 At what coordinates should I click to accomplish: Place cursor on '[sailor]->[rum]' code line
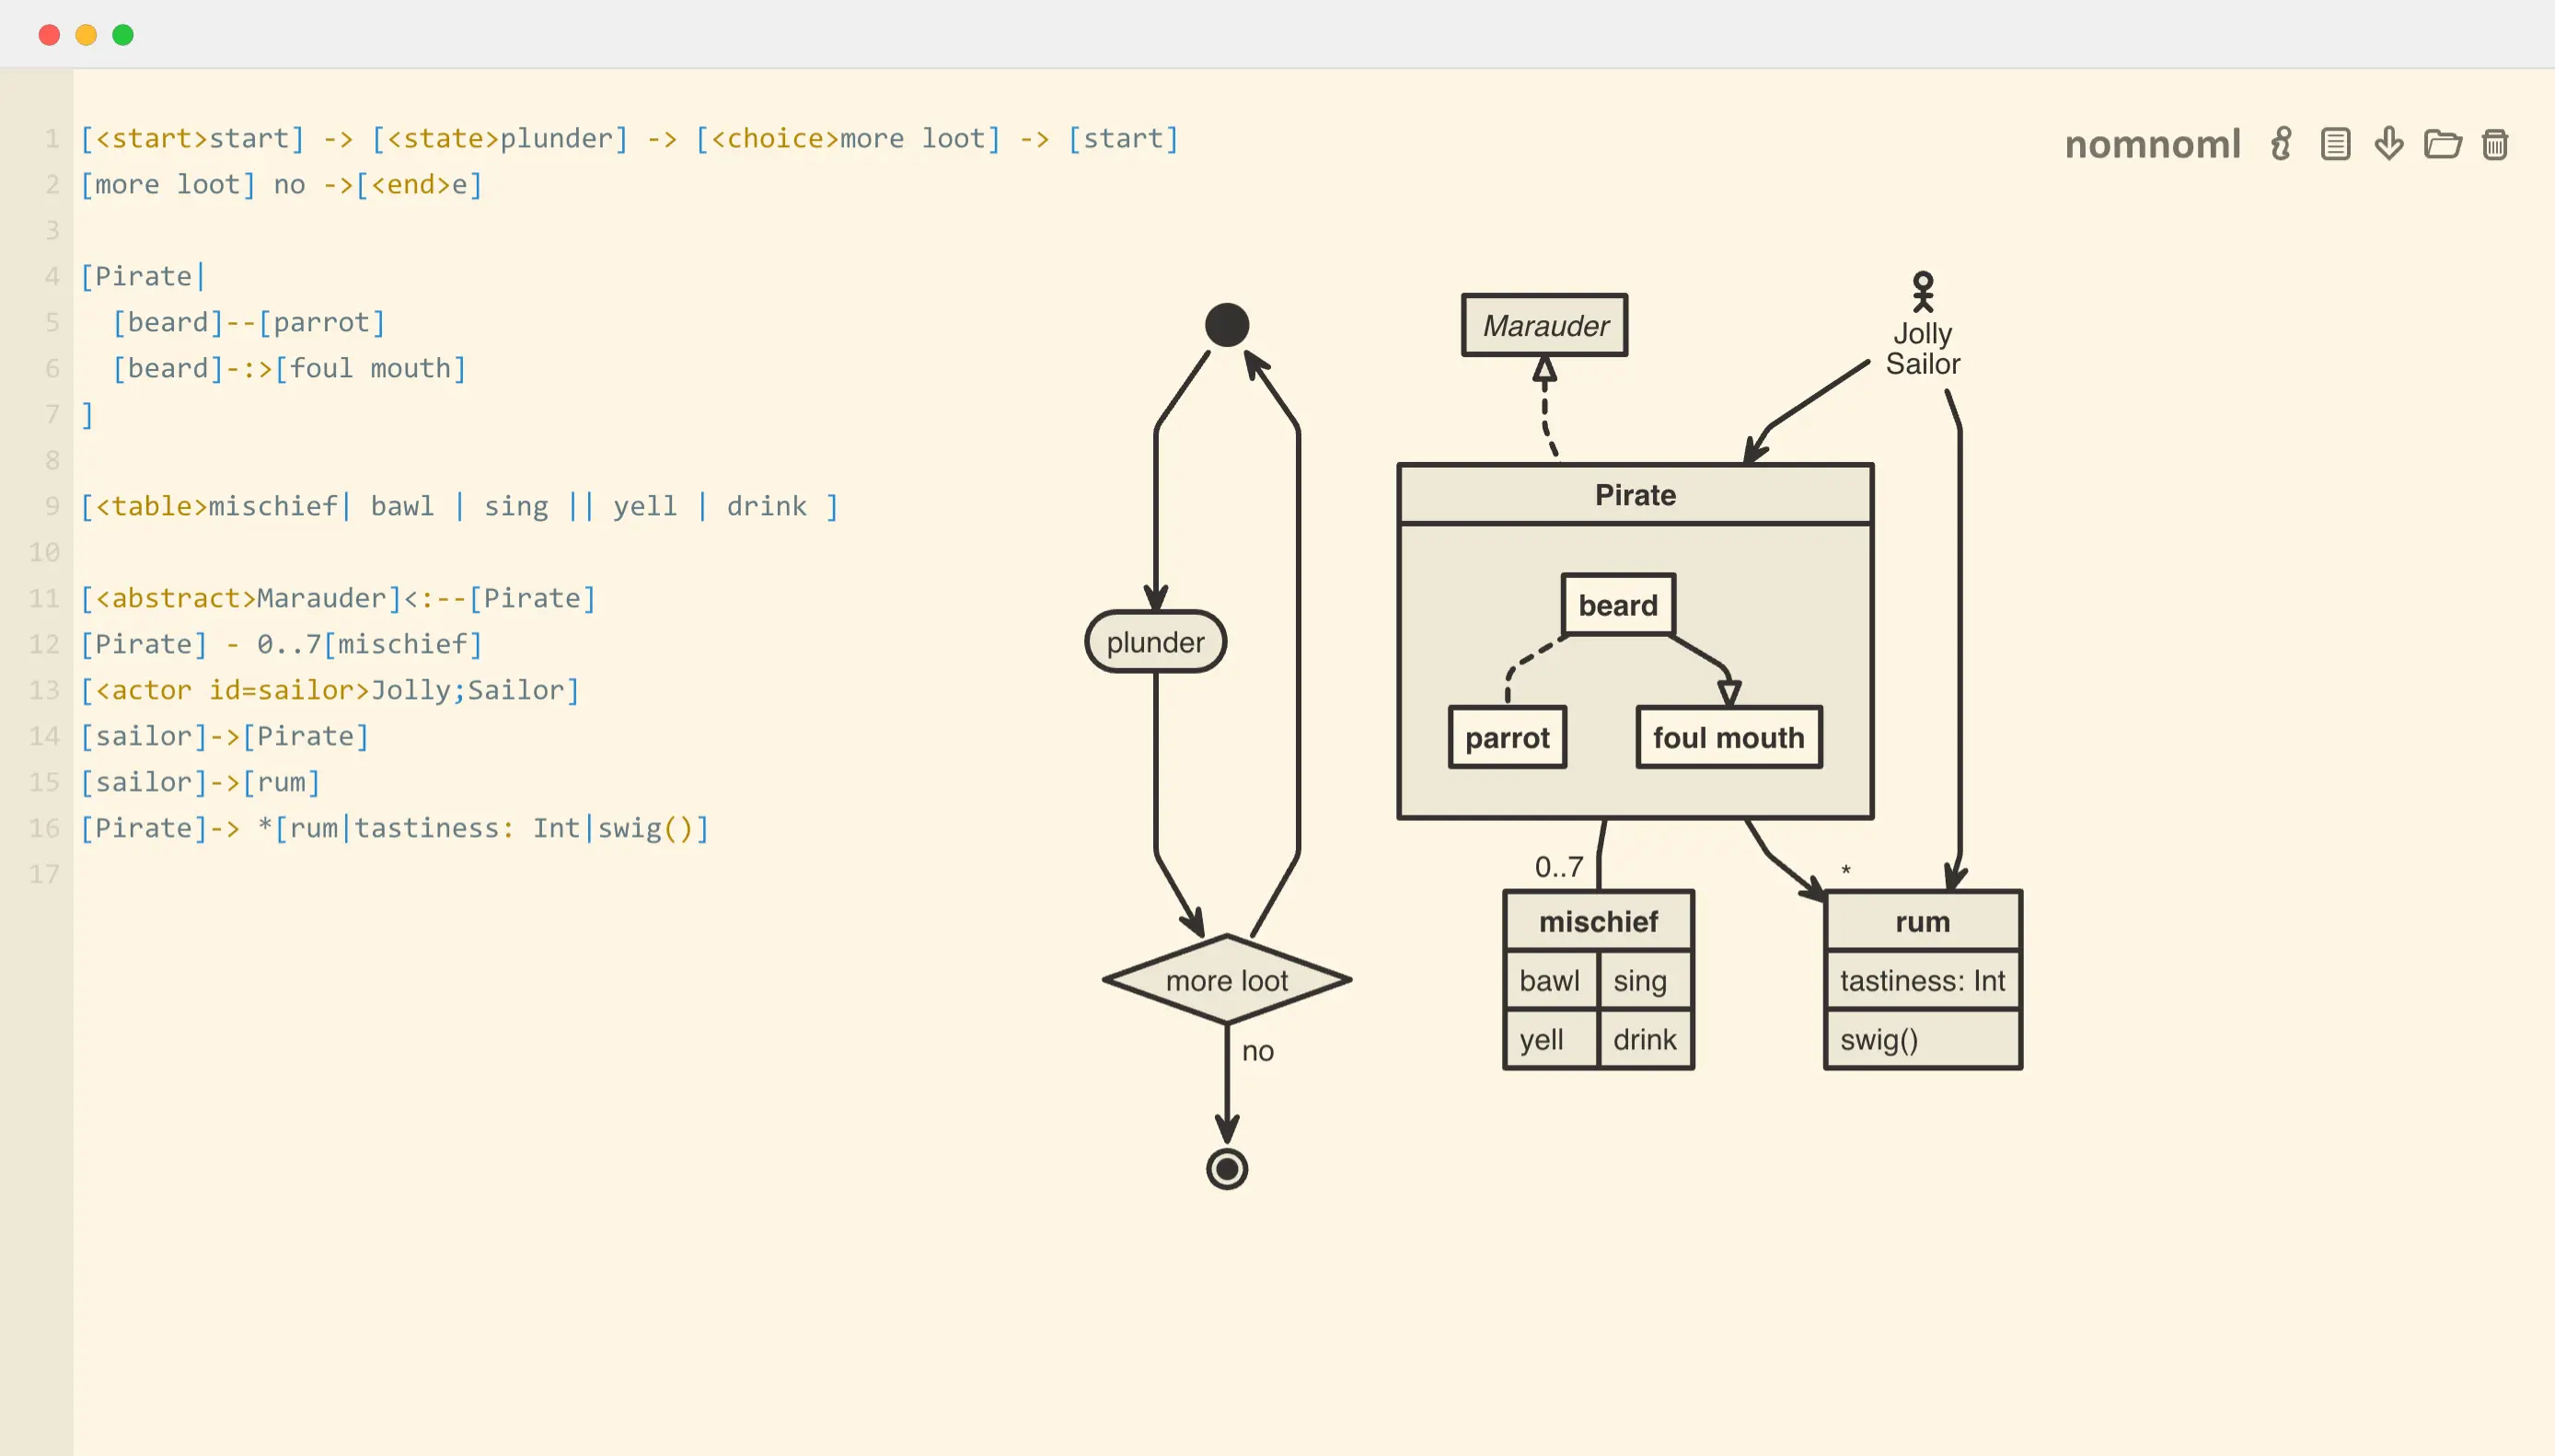pos(200,782)
